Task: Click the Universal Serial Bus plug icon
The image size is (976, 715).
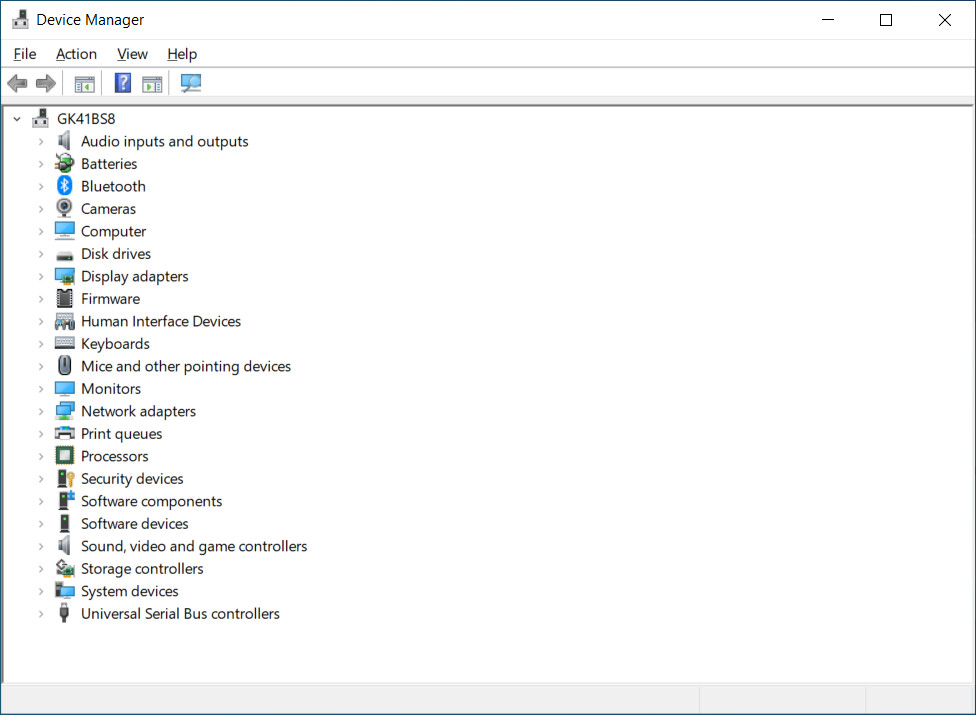Action: coord(63,614)
